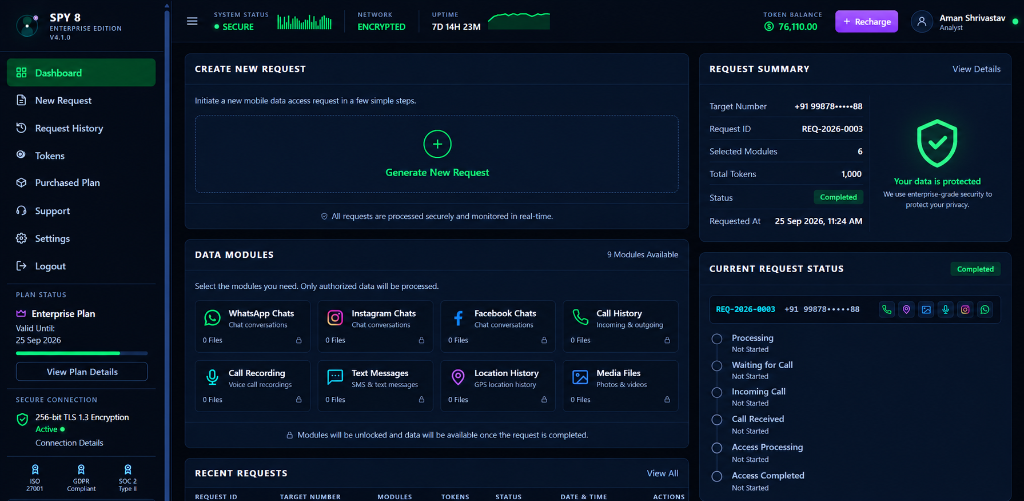Click View All in Recent Requests

coord(662,473)
